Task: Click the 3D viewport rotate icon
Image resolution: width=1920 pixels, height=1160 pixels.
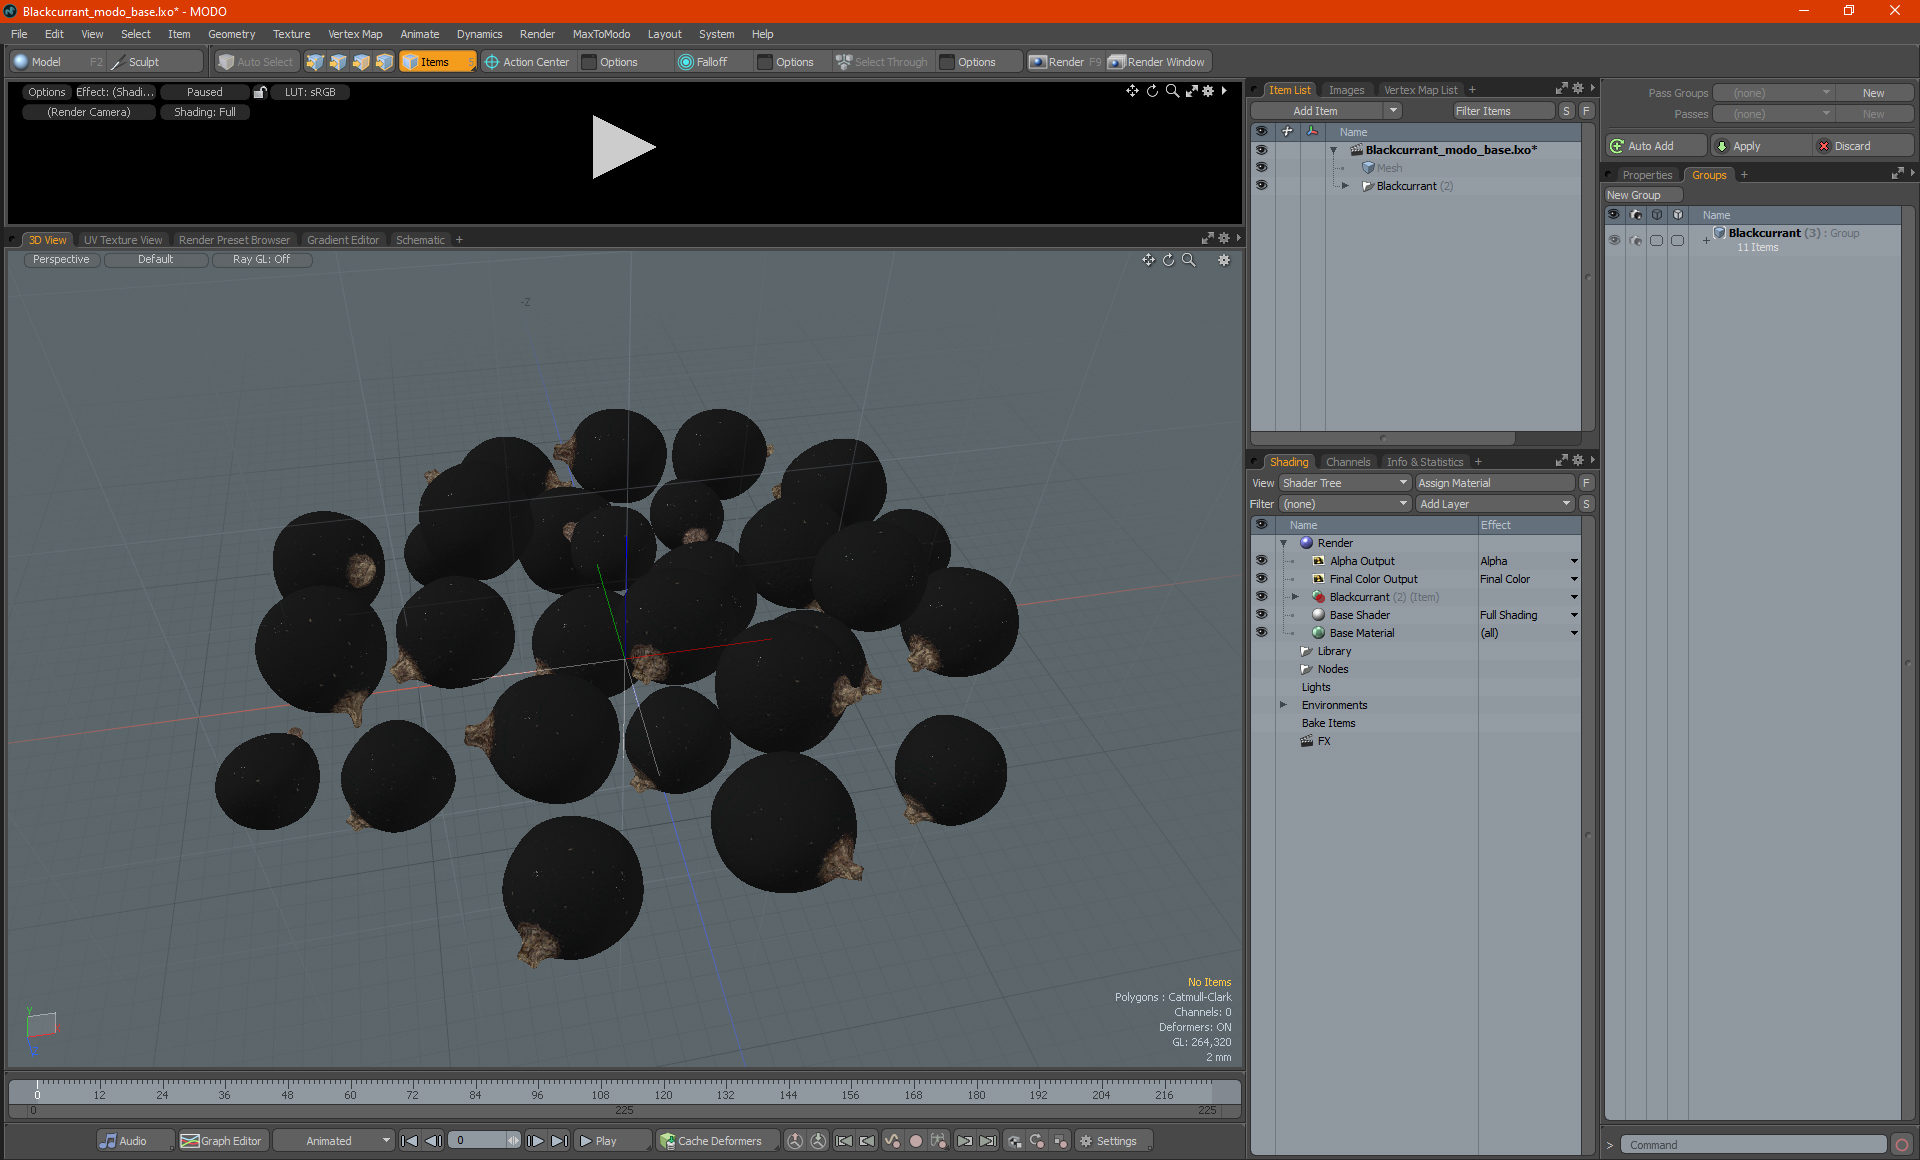Action: click(x=1168, y=260)
